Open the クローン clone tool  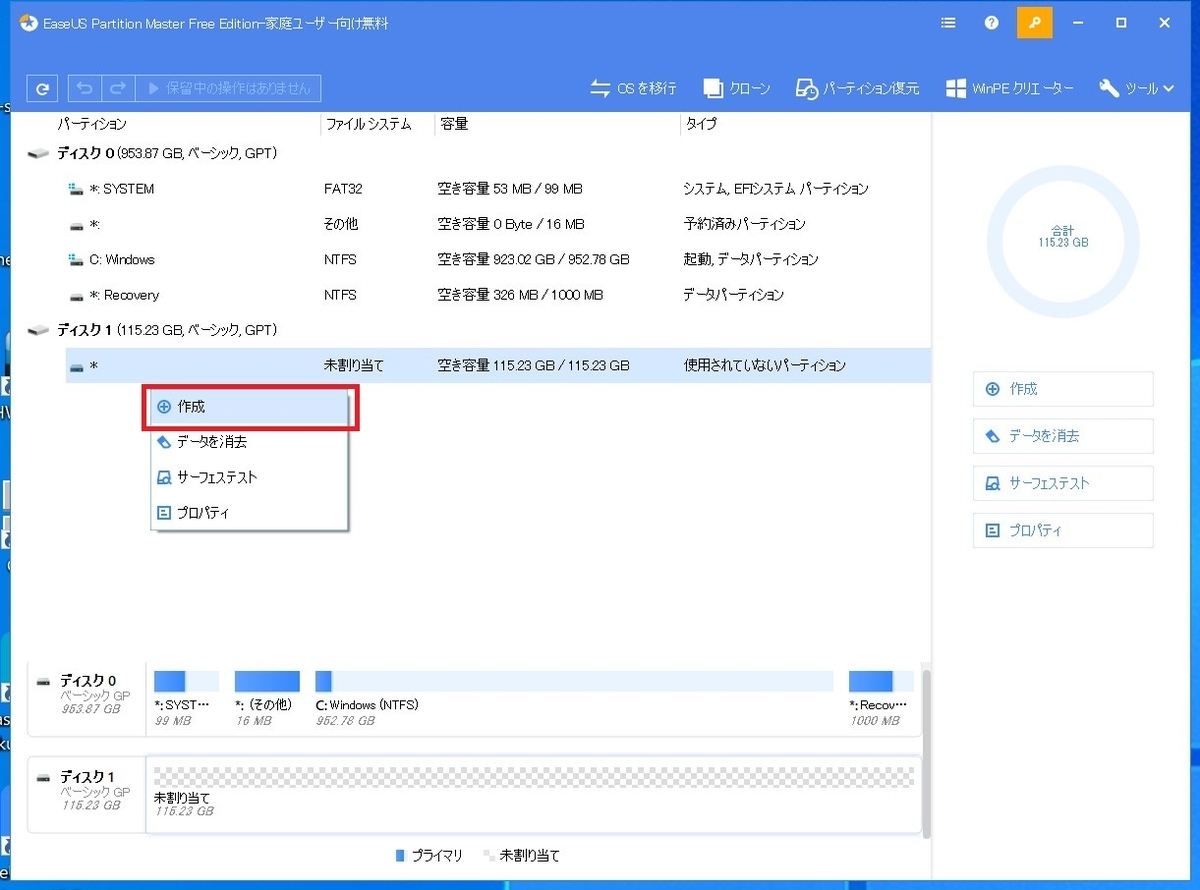click(737, 88)
